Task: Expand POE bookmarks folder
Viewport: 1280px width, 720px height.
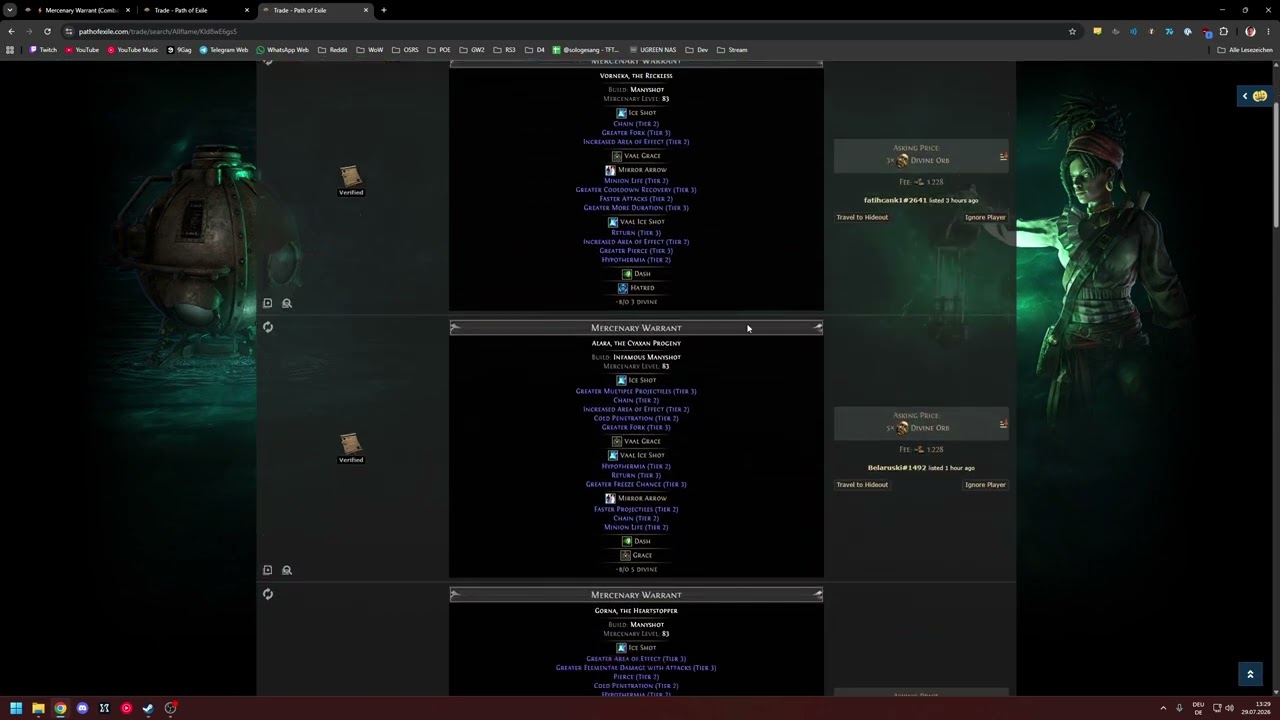Action: point(439,49)
